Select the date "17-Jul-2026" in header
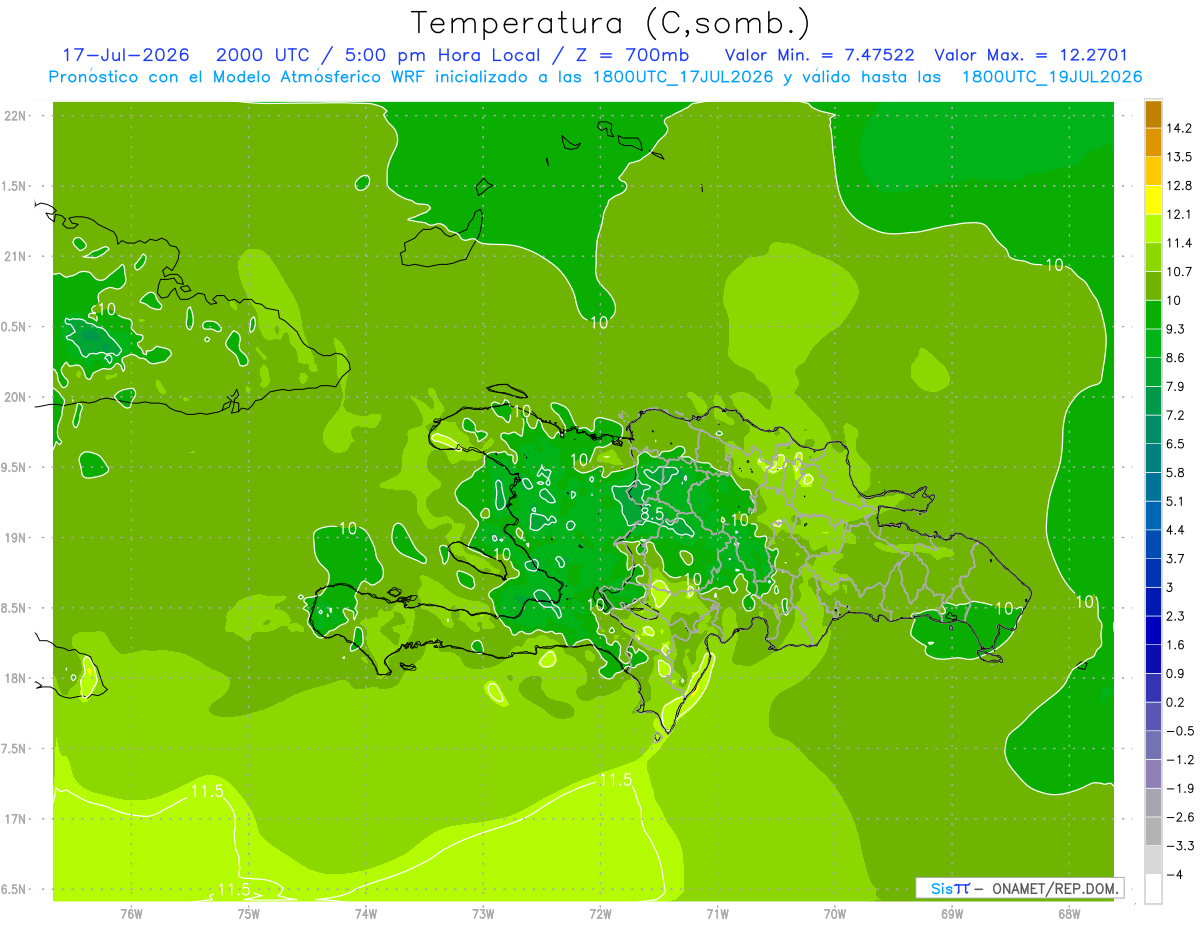The height and width of the screenshot is (927, 1200). click(126, 55)
